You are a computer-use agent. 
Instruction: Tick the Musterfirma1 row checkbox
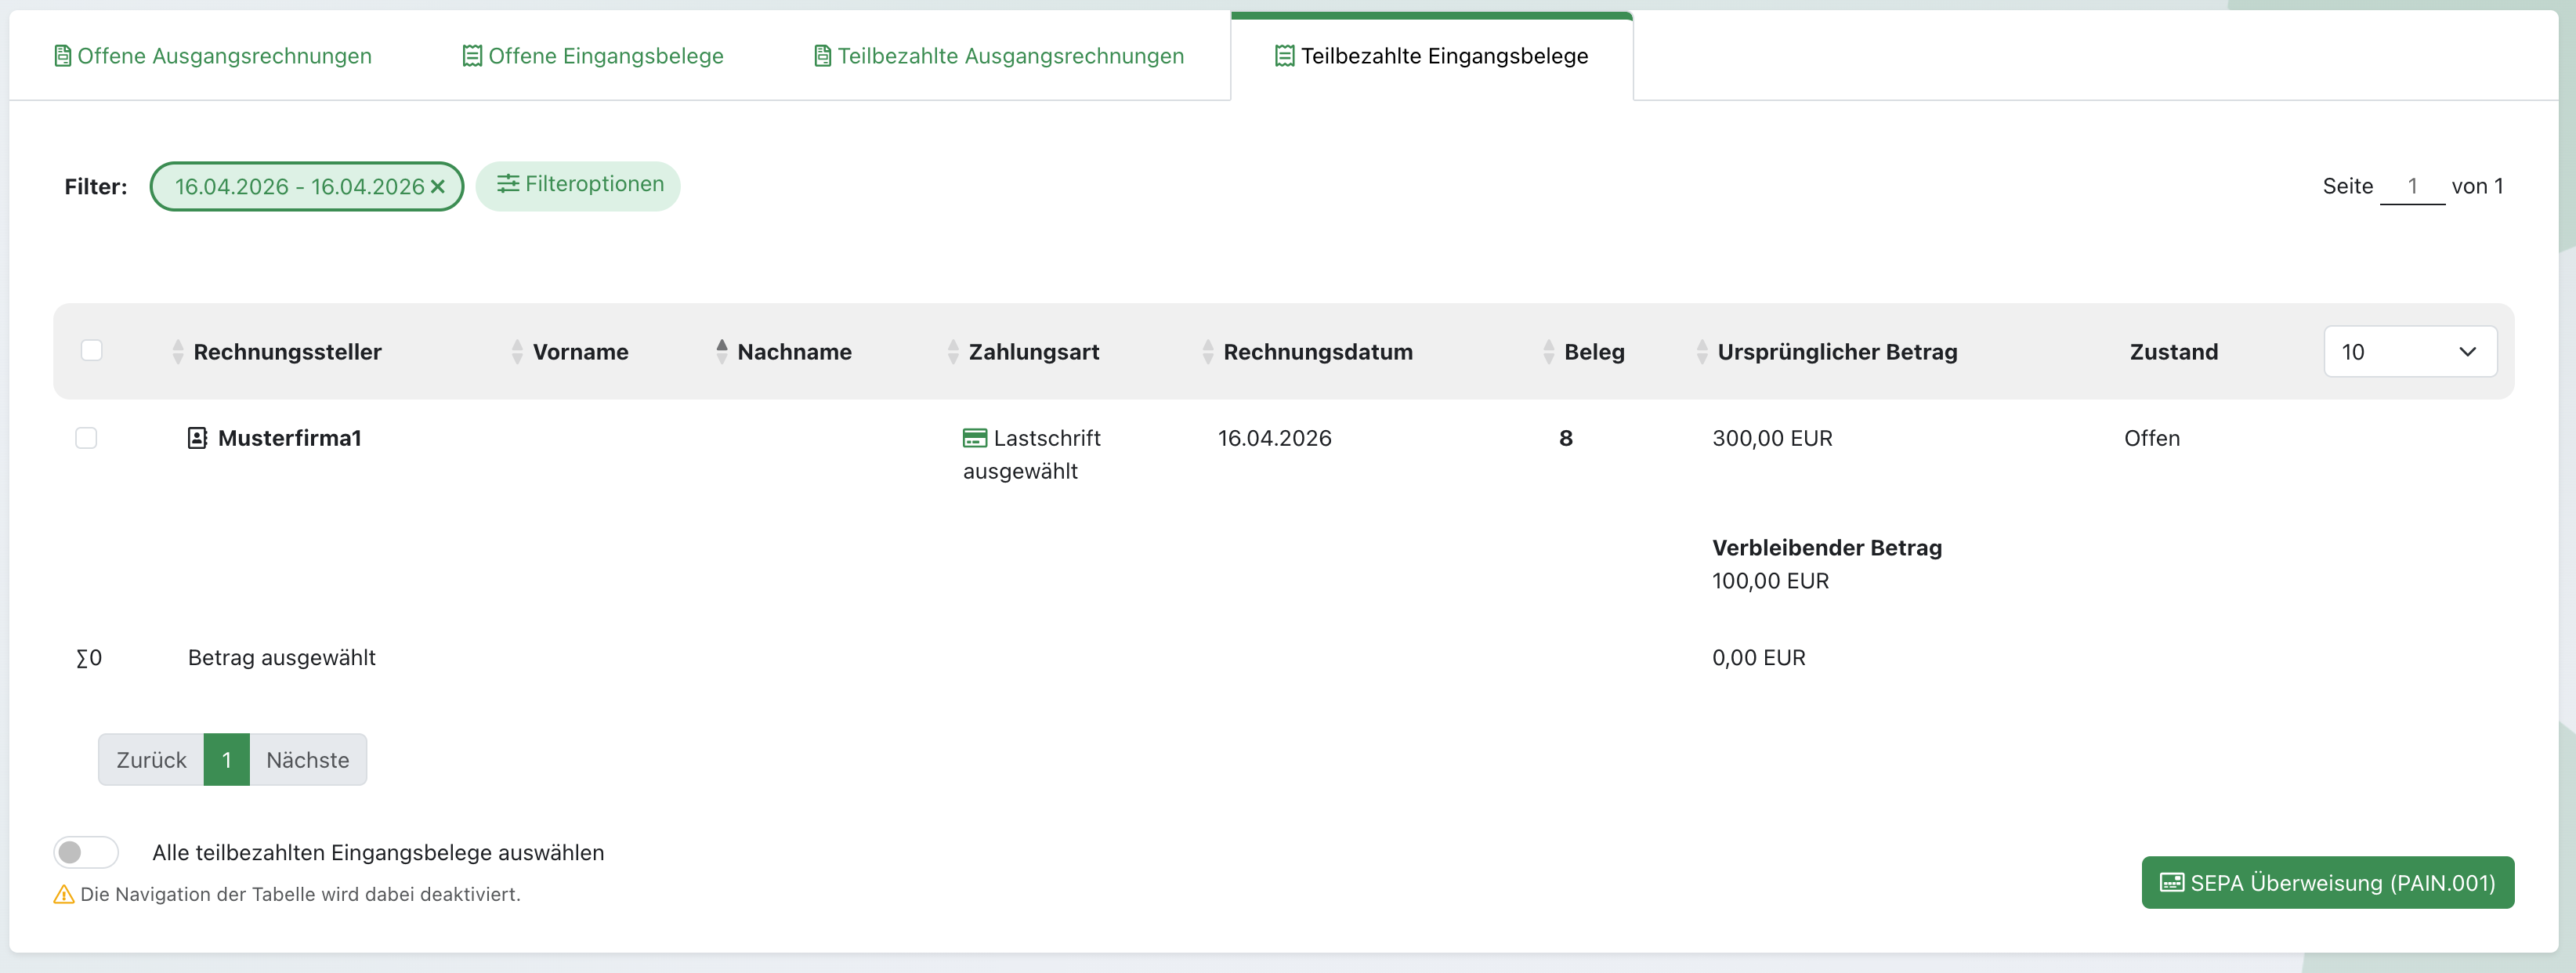point(86,438)
